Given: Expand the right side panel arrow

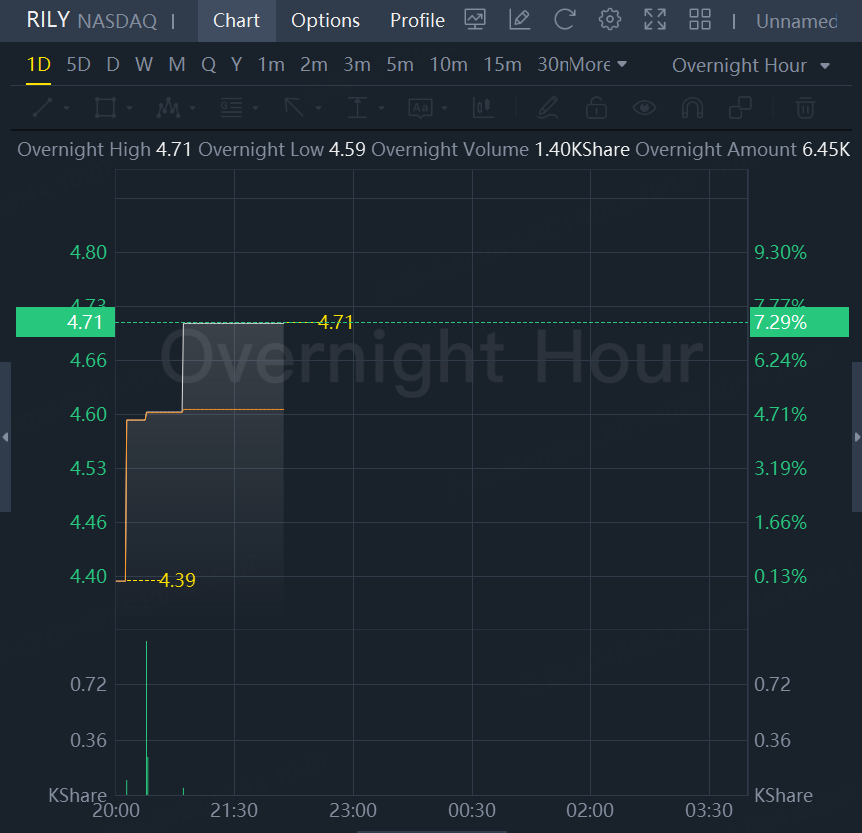Looking at the screenshot, I should 857,437.
